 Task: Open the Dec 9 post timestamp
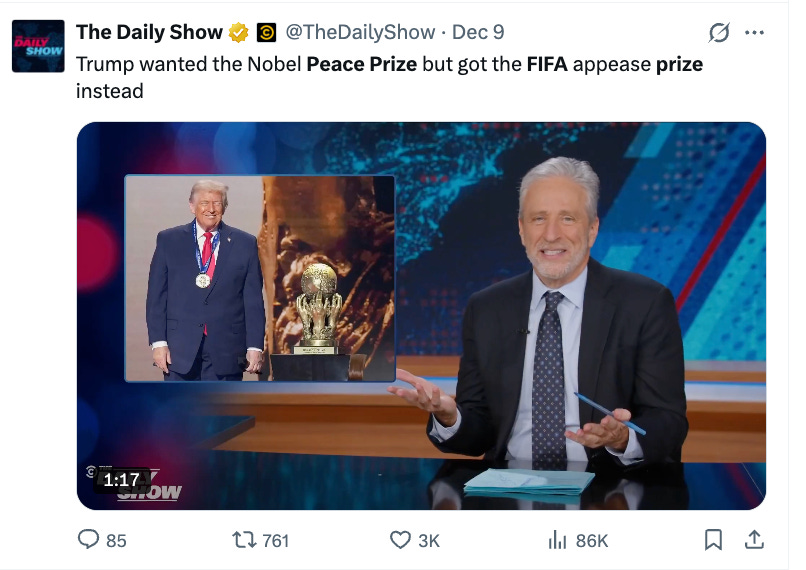pyautogui.click(x=478, y=32)
